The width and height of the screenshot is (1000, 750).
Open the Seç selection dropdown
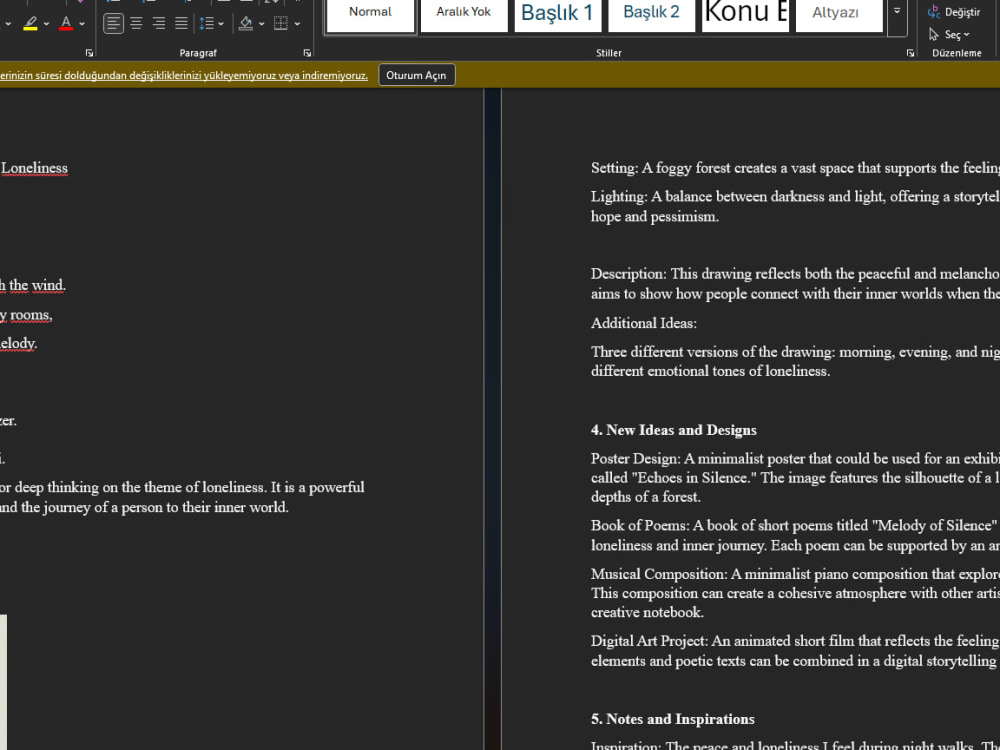[x=950, y=34]
